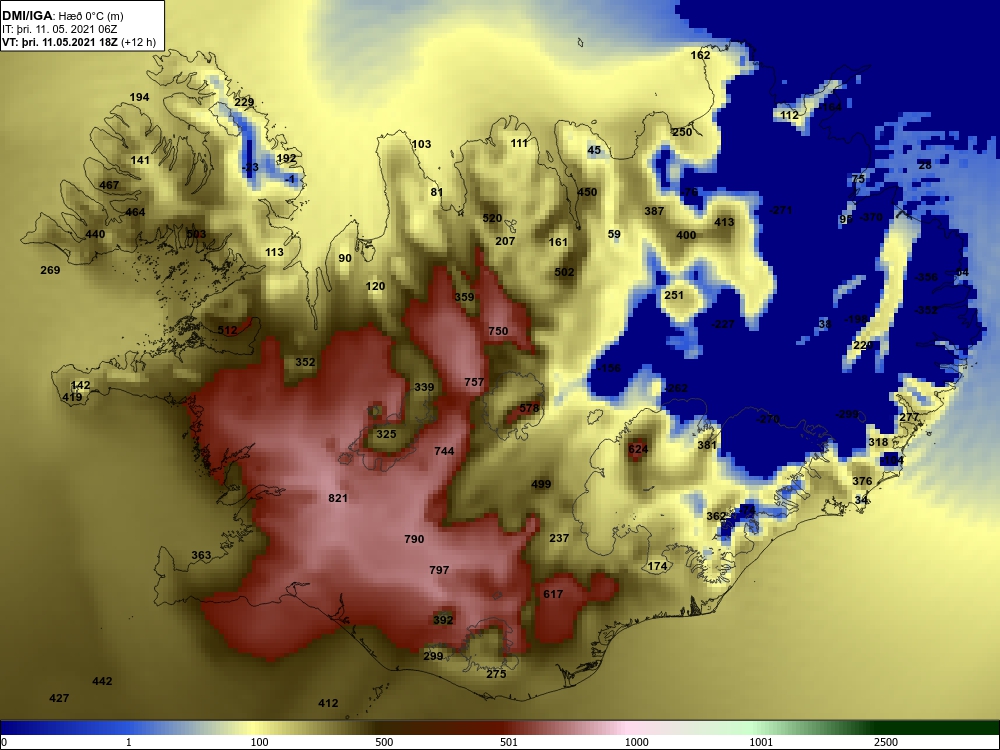This screenshot has width=1000, height=750.
Task: Click the map value 363
Action: tap(201, 555)
